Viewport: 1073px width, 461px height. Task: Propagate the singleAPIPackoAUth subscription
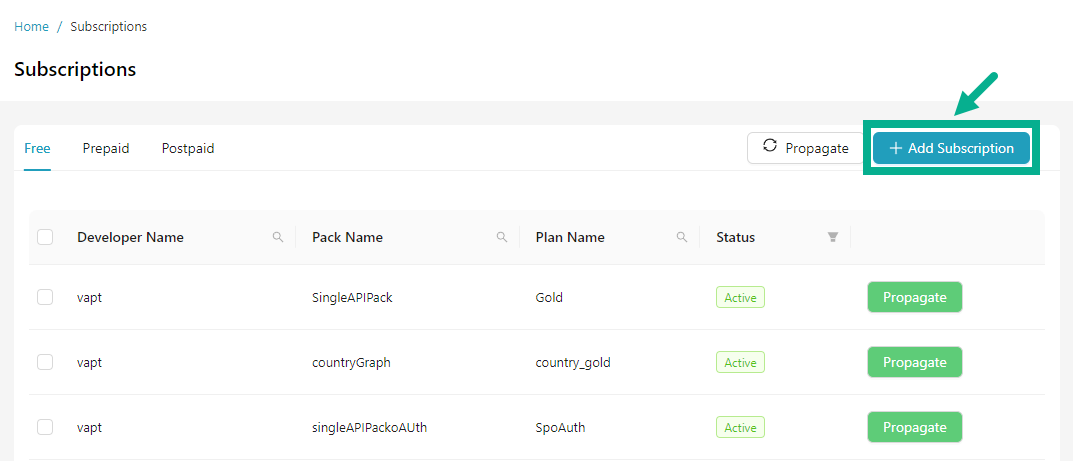pyautogui.click(x=914, y=427)
